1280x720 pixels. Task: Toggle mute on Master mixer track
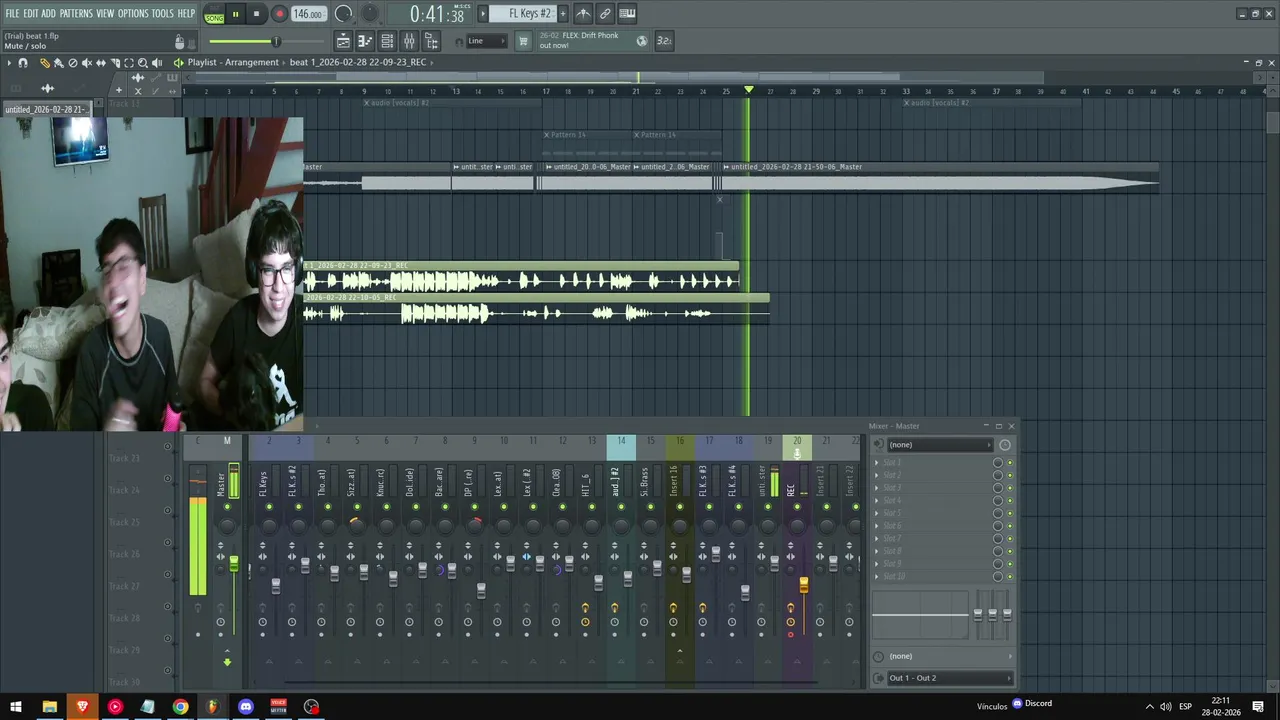point(227,507)
